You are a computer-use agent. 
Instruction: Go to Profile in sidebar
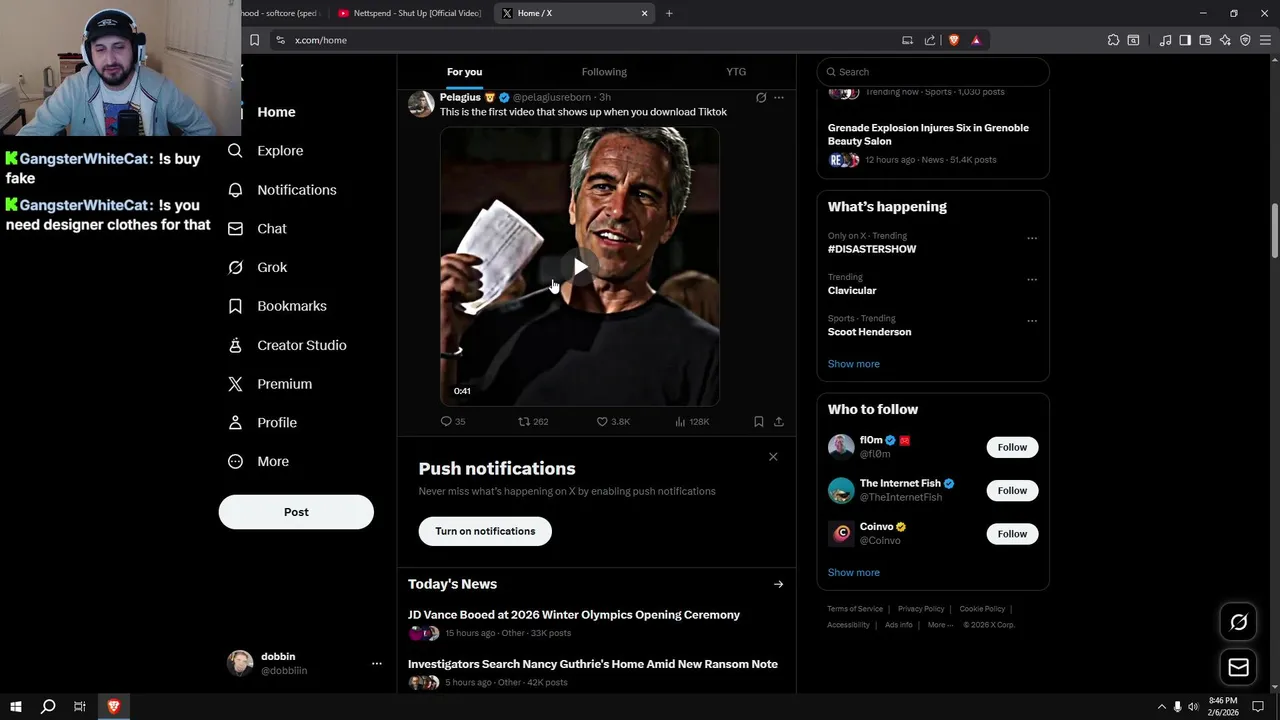(x=262, y=422)
